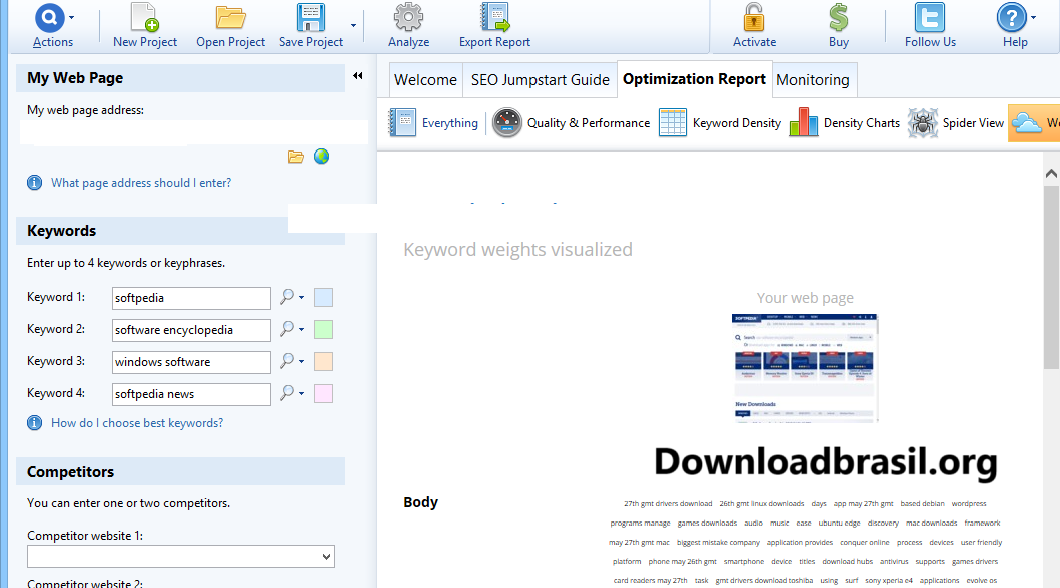
Task: Open the Density Charts view
Action: pos(845,123)
